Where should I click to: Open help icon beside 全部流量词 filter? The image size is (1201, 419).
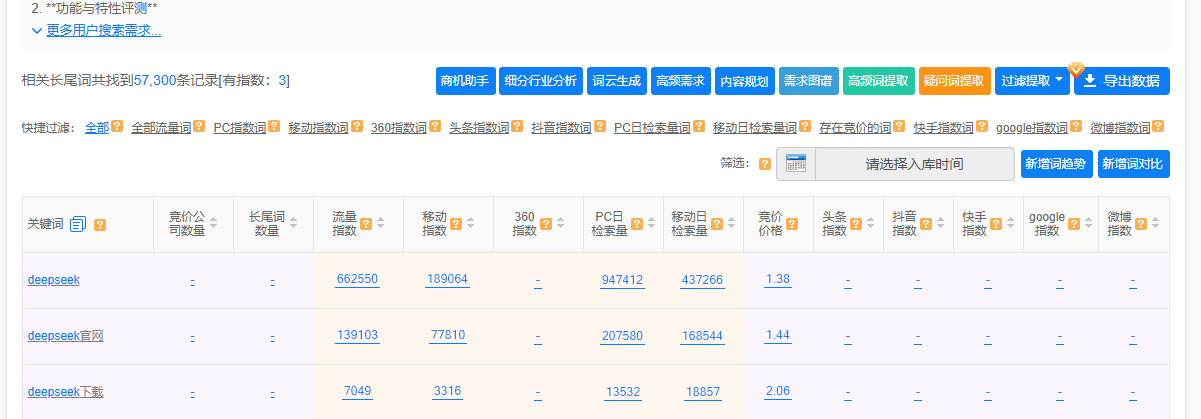[x=199, y=127]
